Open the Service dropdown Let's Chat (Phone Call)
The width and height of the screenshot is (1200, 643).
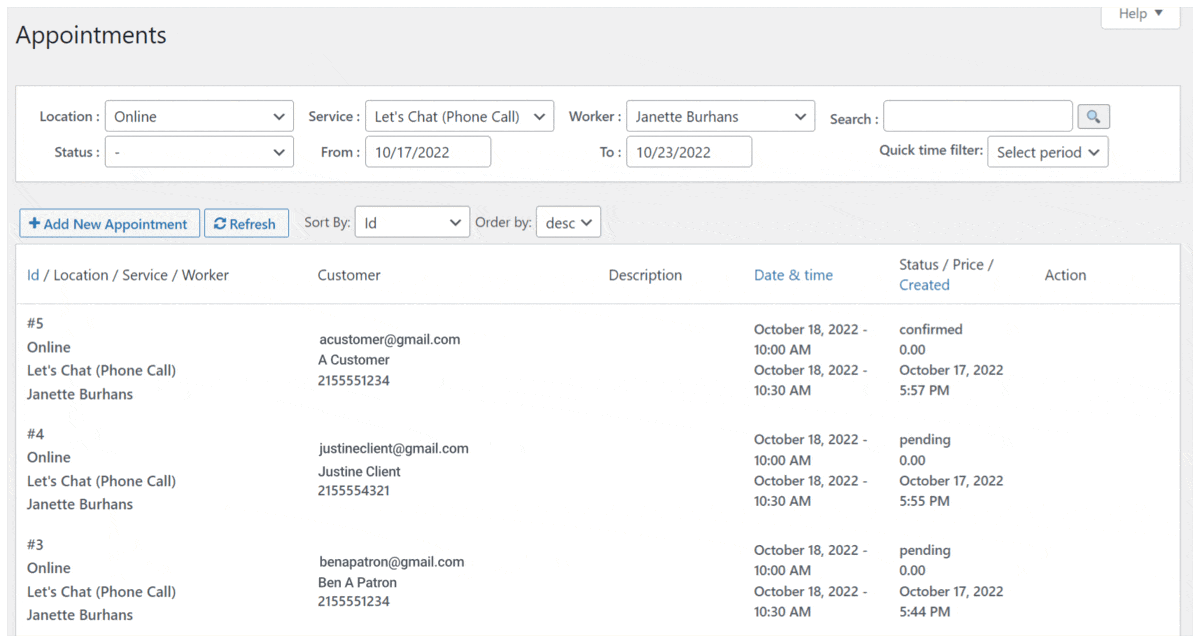click(460, 116)
